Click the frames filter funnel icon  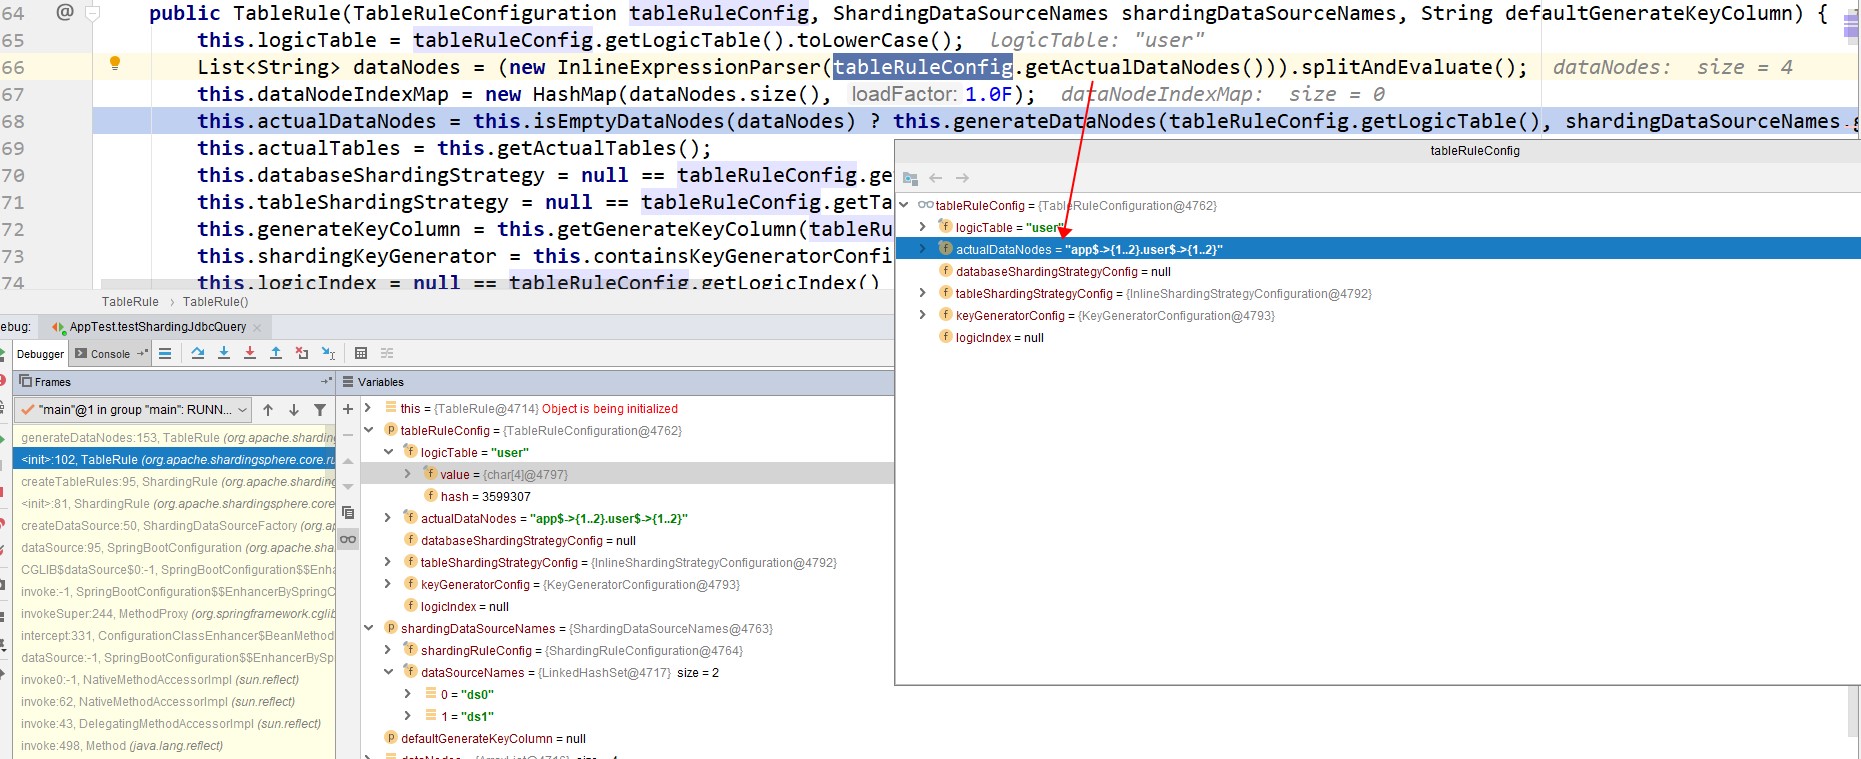320,410
